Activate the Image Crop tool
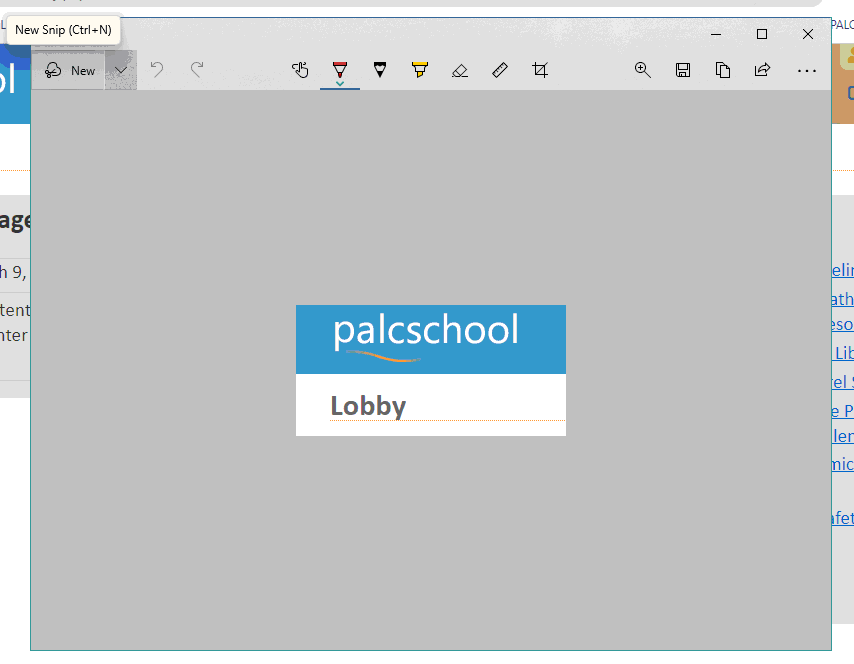Screen dimensions: 854x664 (x=540, y=70)
